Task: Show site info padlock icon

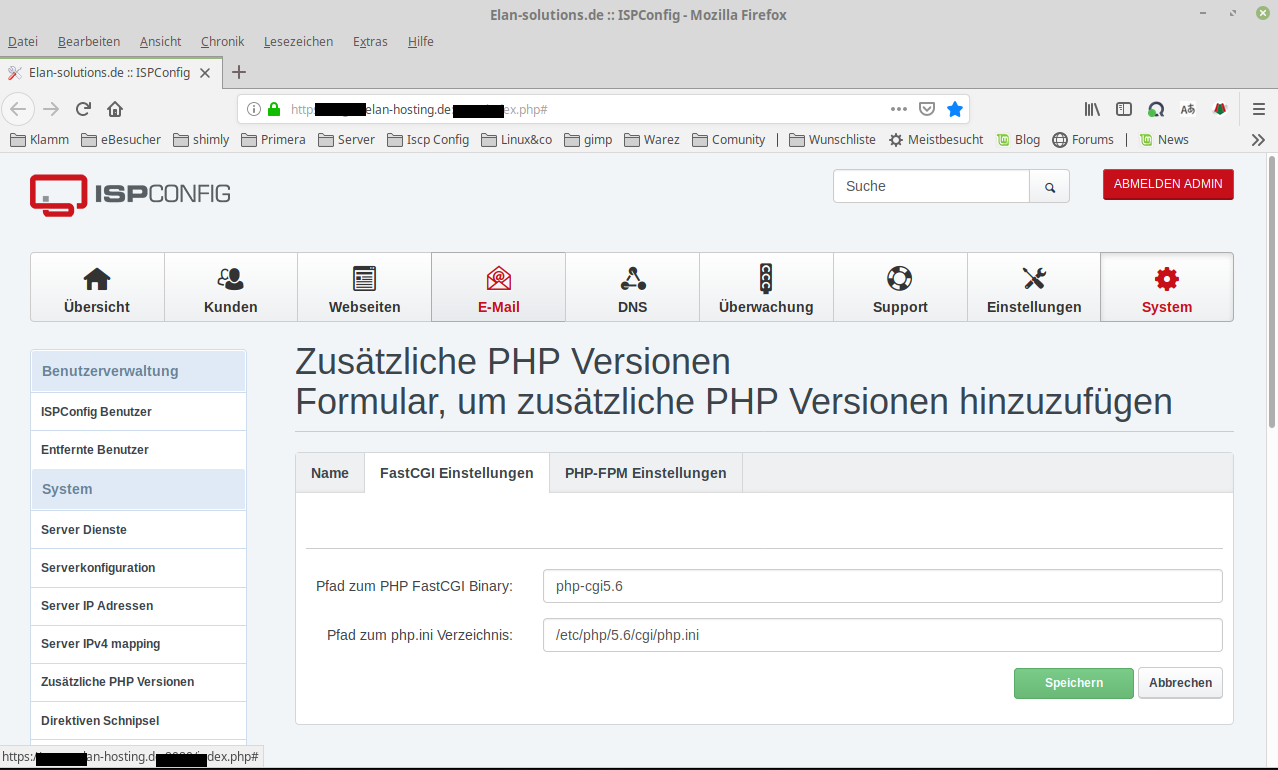Action: tap(274, 109)
